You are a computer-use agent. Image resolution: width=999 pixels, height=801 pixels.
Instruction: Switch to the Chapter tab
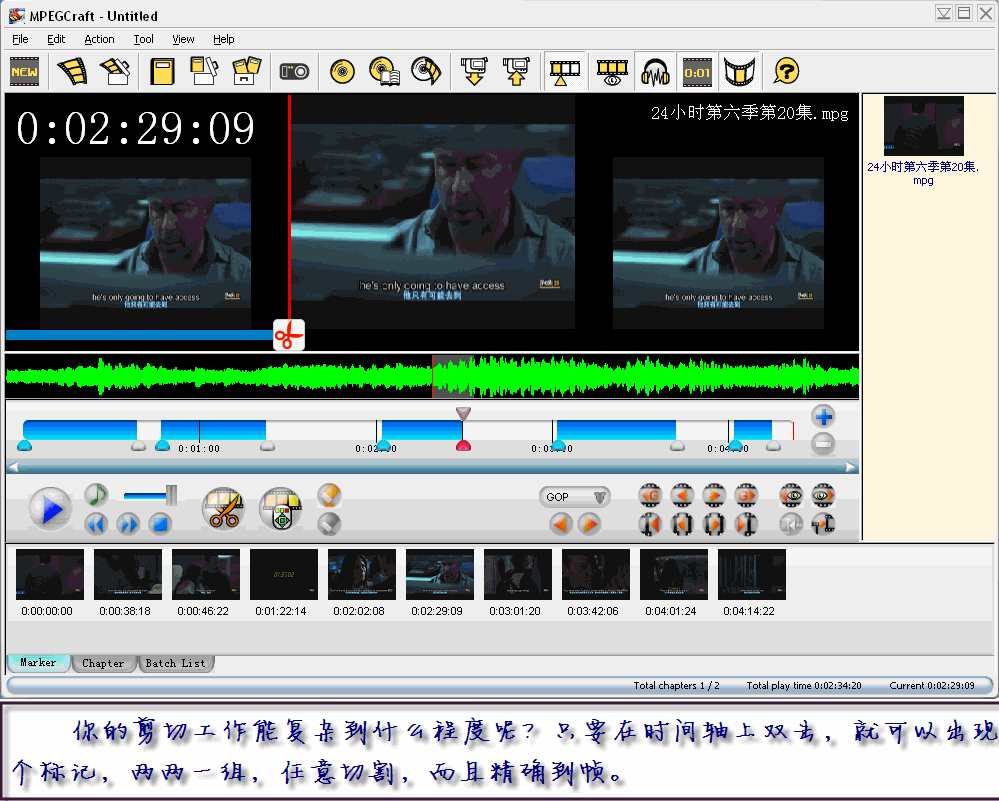(103, 663)
